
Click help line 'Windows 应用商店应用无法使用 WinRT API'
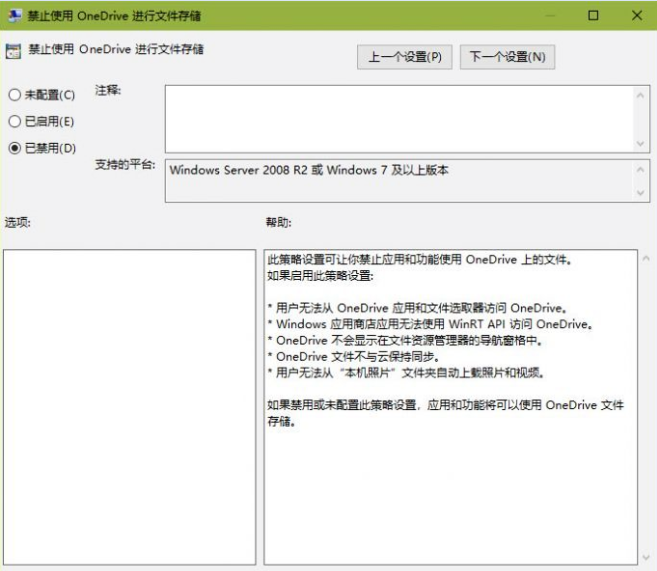pyautogui.click(x=391, y=324)
